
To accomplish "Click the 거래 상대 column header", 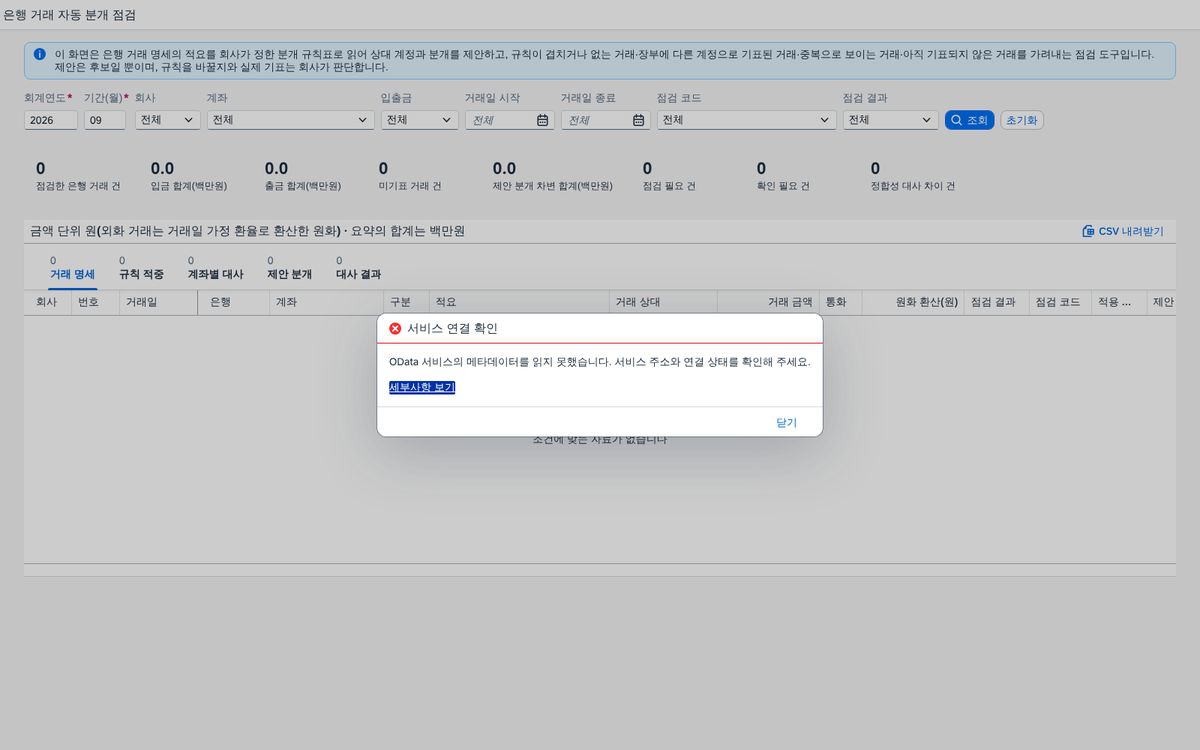I will 663,302.
